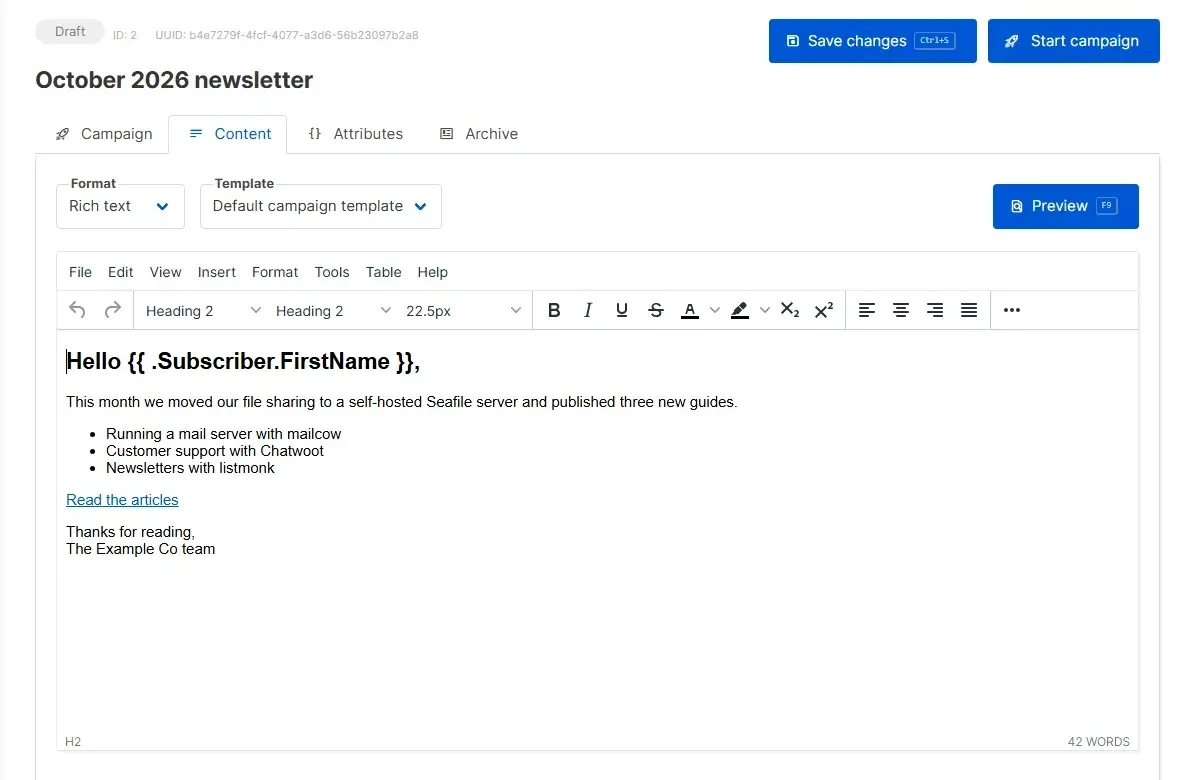Click the subscript icon

coord(790,310)
